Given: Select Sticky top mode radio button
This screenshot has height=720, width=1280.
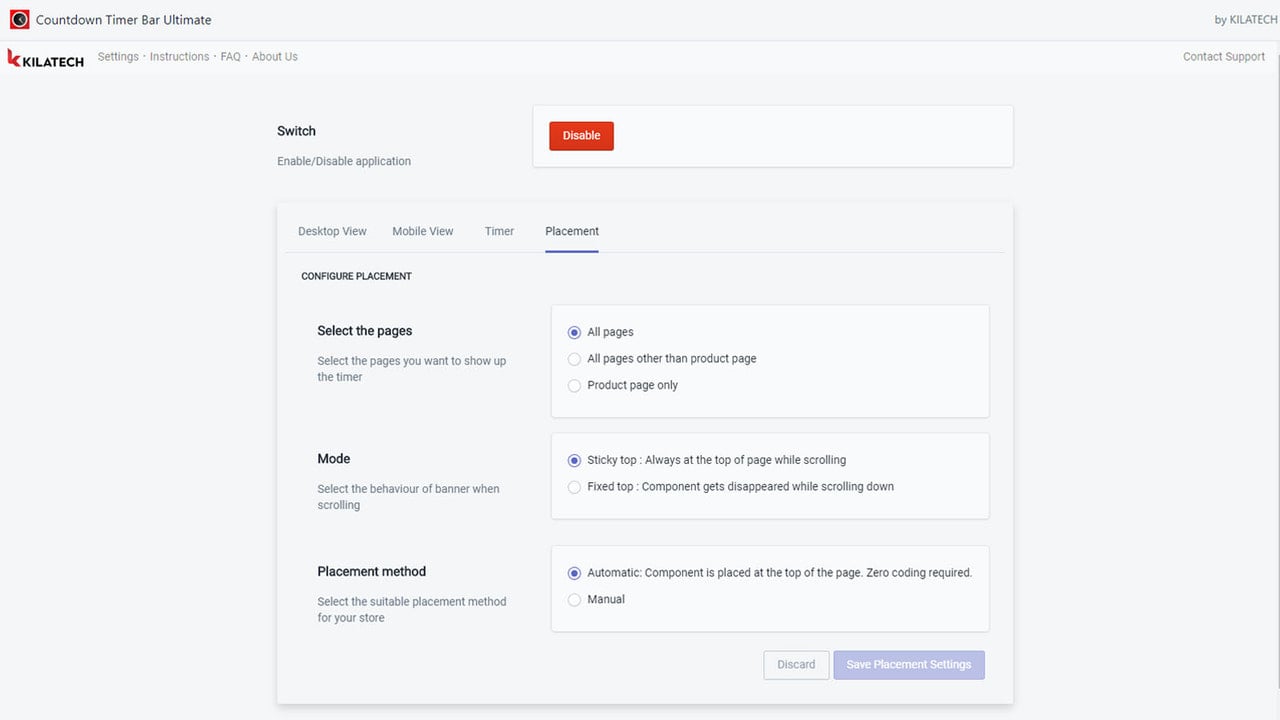Looking at the screenshot, I should (574, 461).
